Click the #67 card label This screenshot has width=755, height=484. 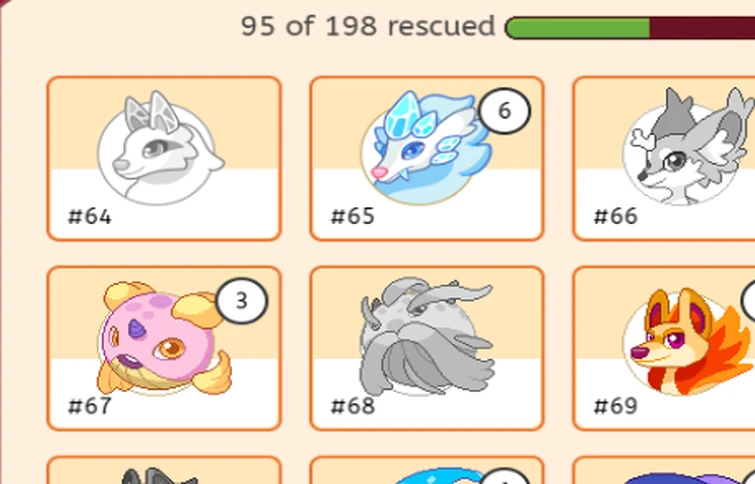click(x=90, y=406)
